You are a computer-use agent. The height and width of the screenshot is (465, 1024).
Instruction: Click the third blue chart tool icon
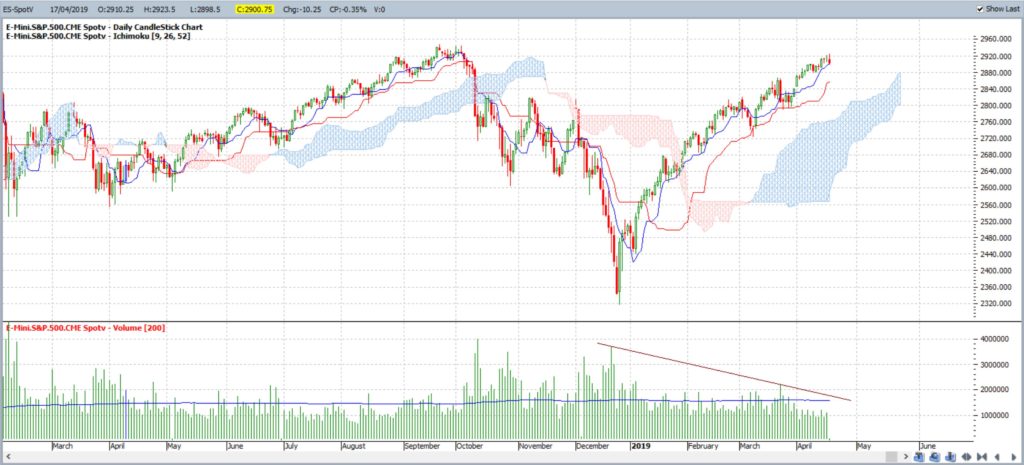[950, 457]
